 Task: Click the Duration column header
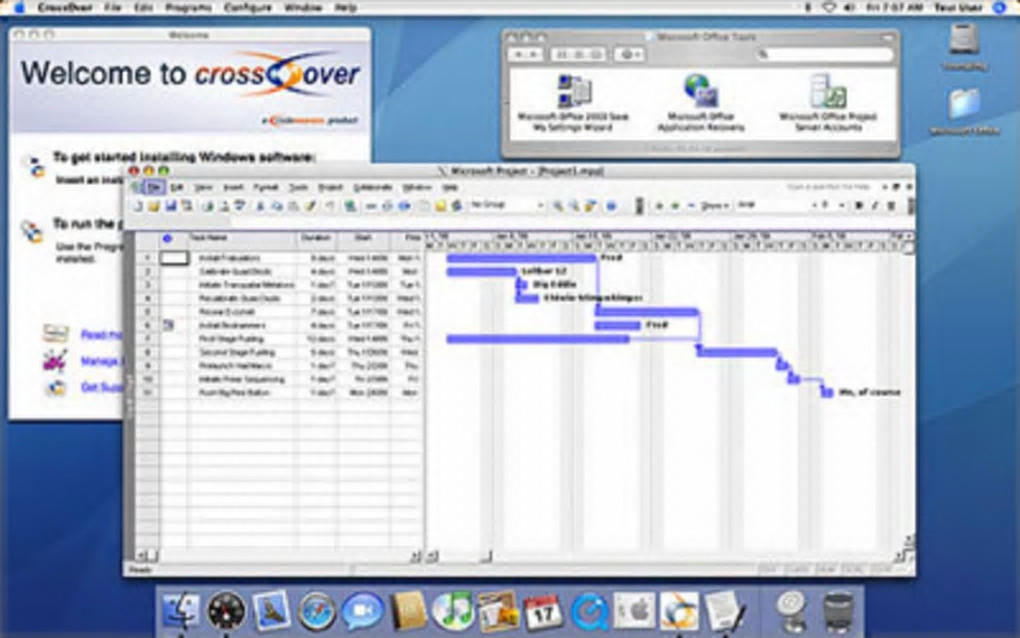[x=317, y=239]
